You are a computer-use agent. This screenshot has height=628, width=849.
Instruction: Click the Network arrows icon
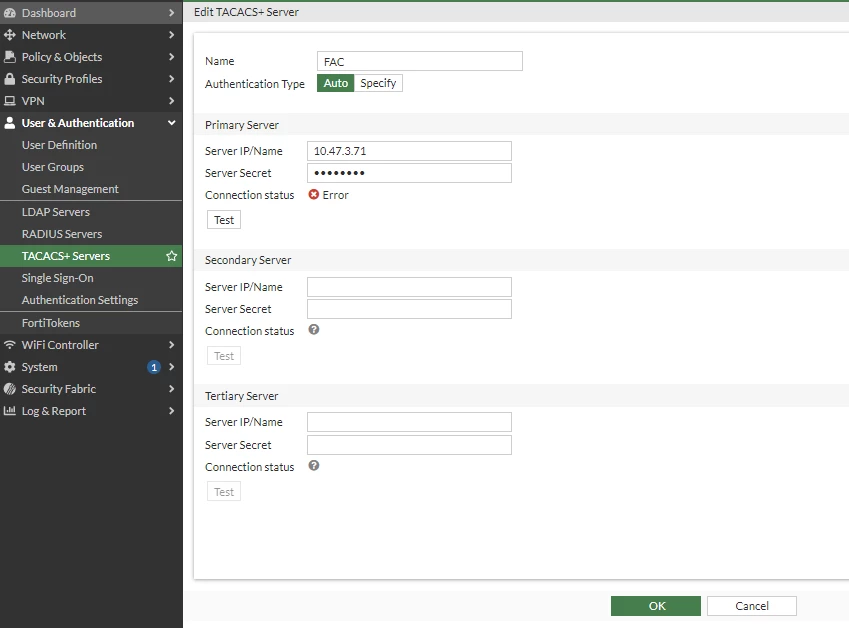tap(10, 35)
